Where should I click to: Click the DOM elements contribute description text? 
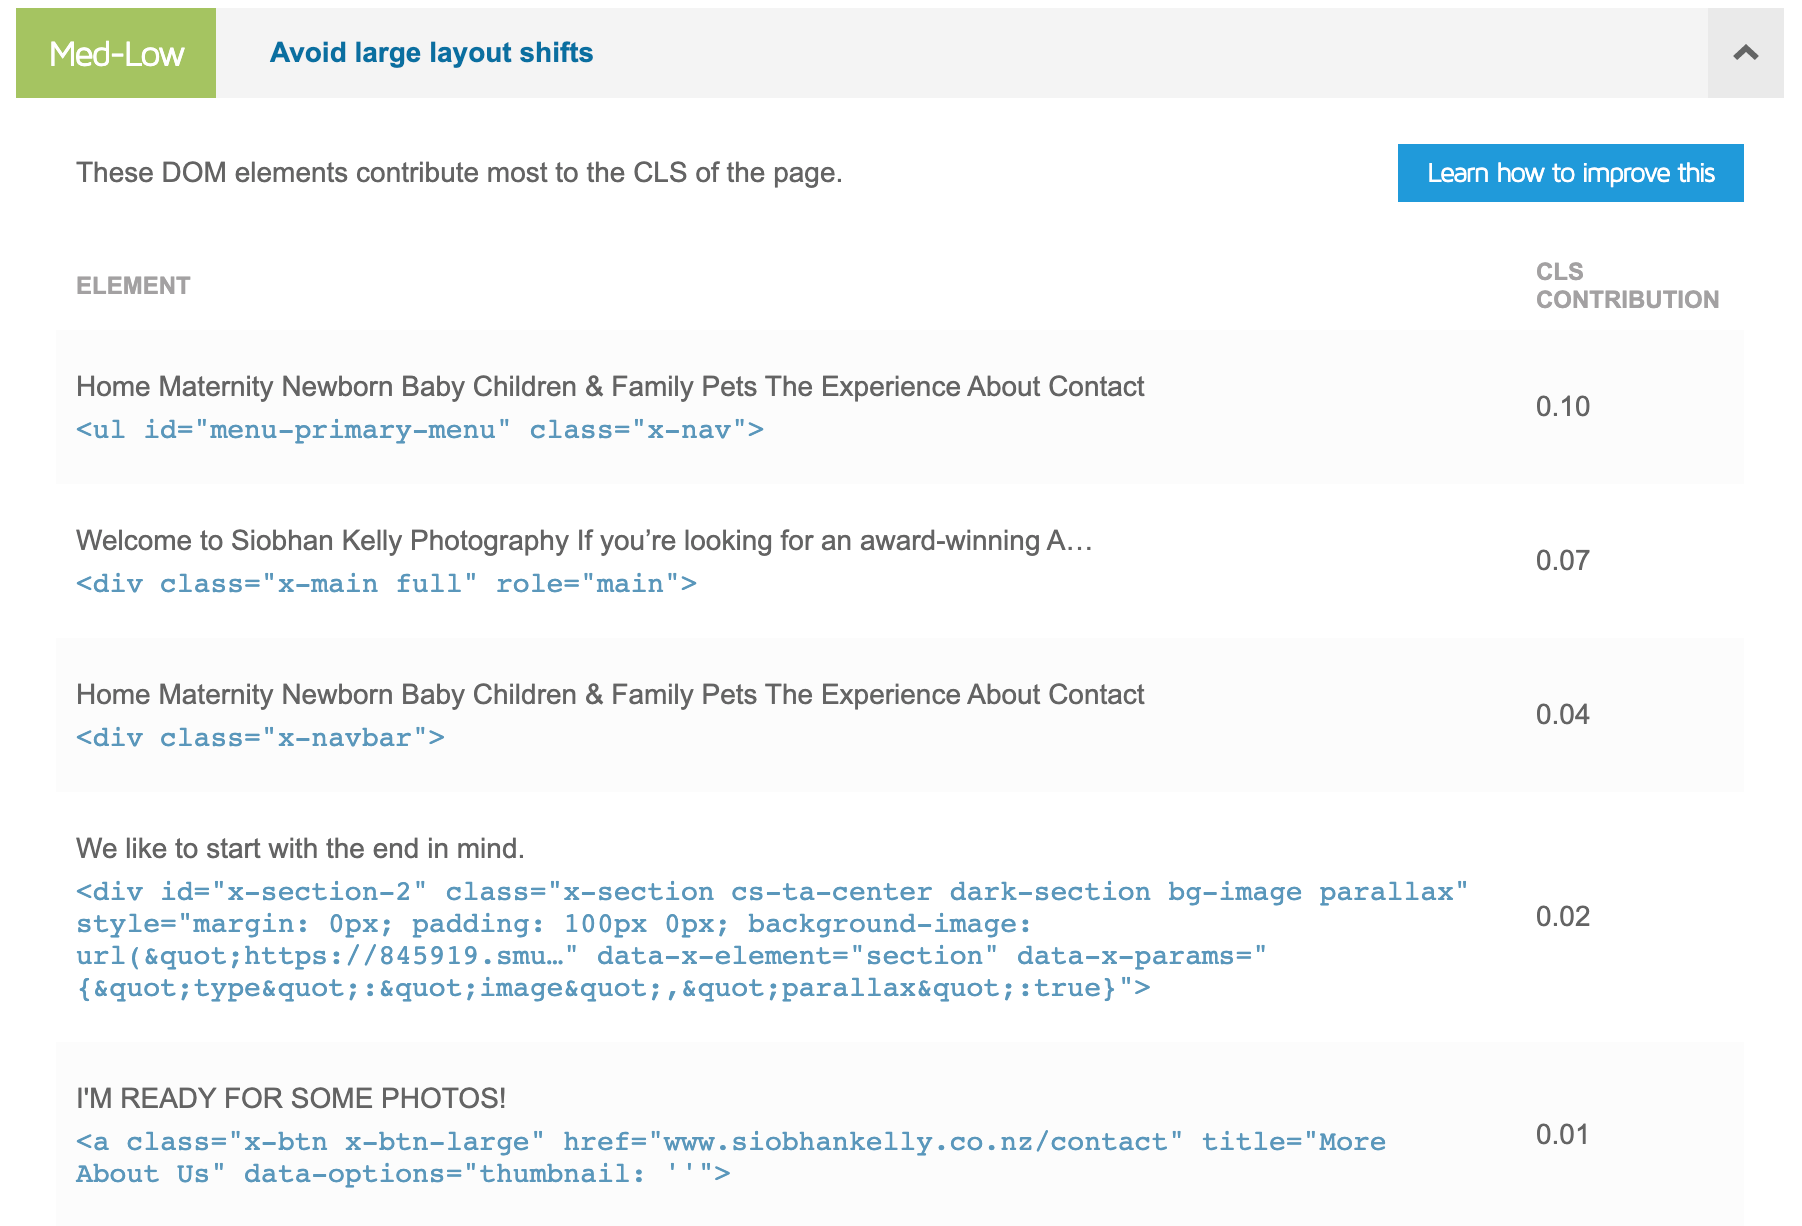[x=459, y=173]
